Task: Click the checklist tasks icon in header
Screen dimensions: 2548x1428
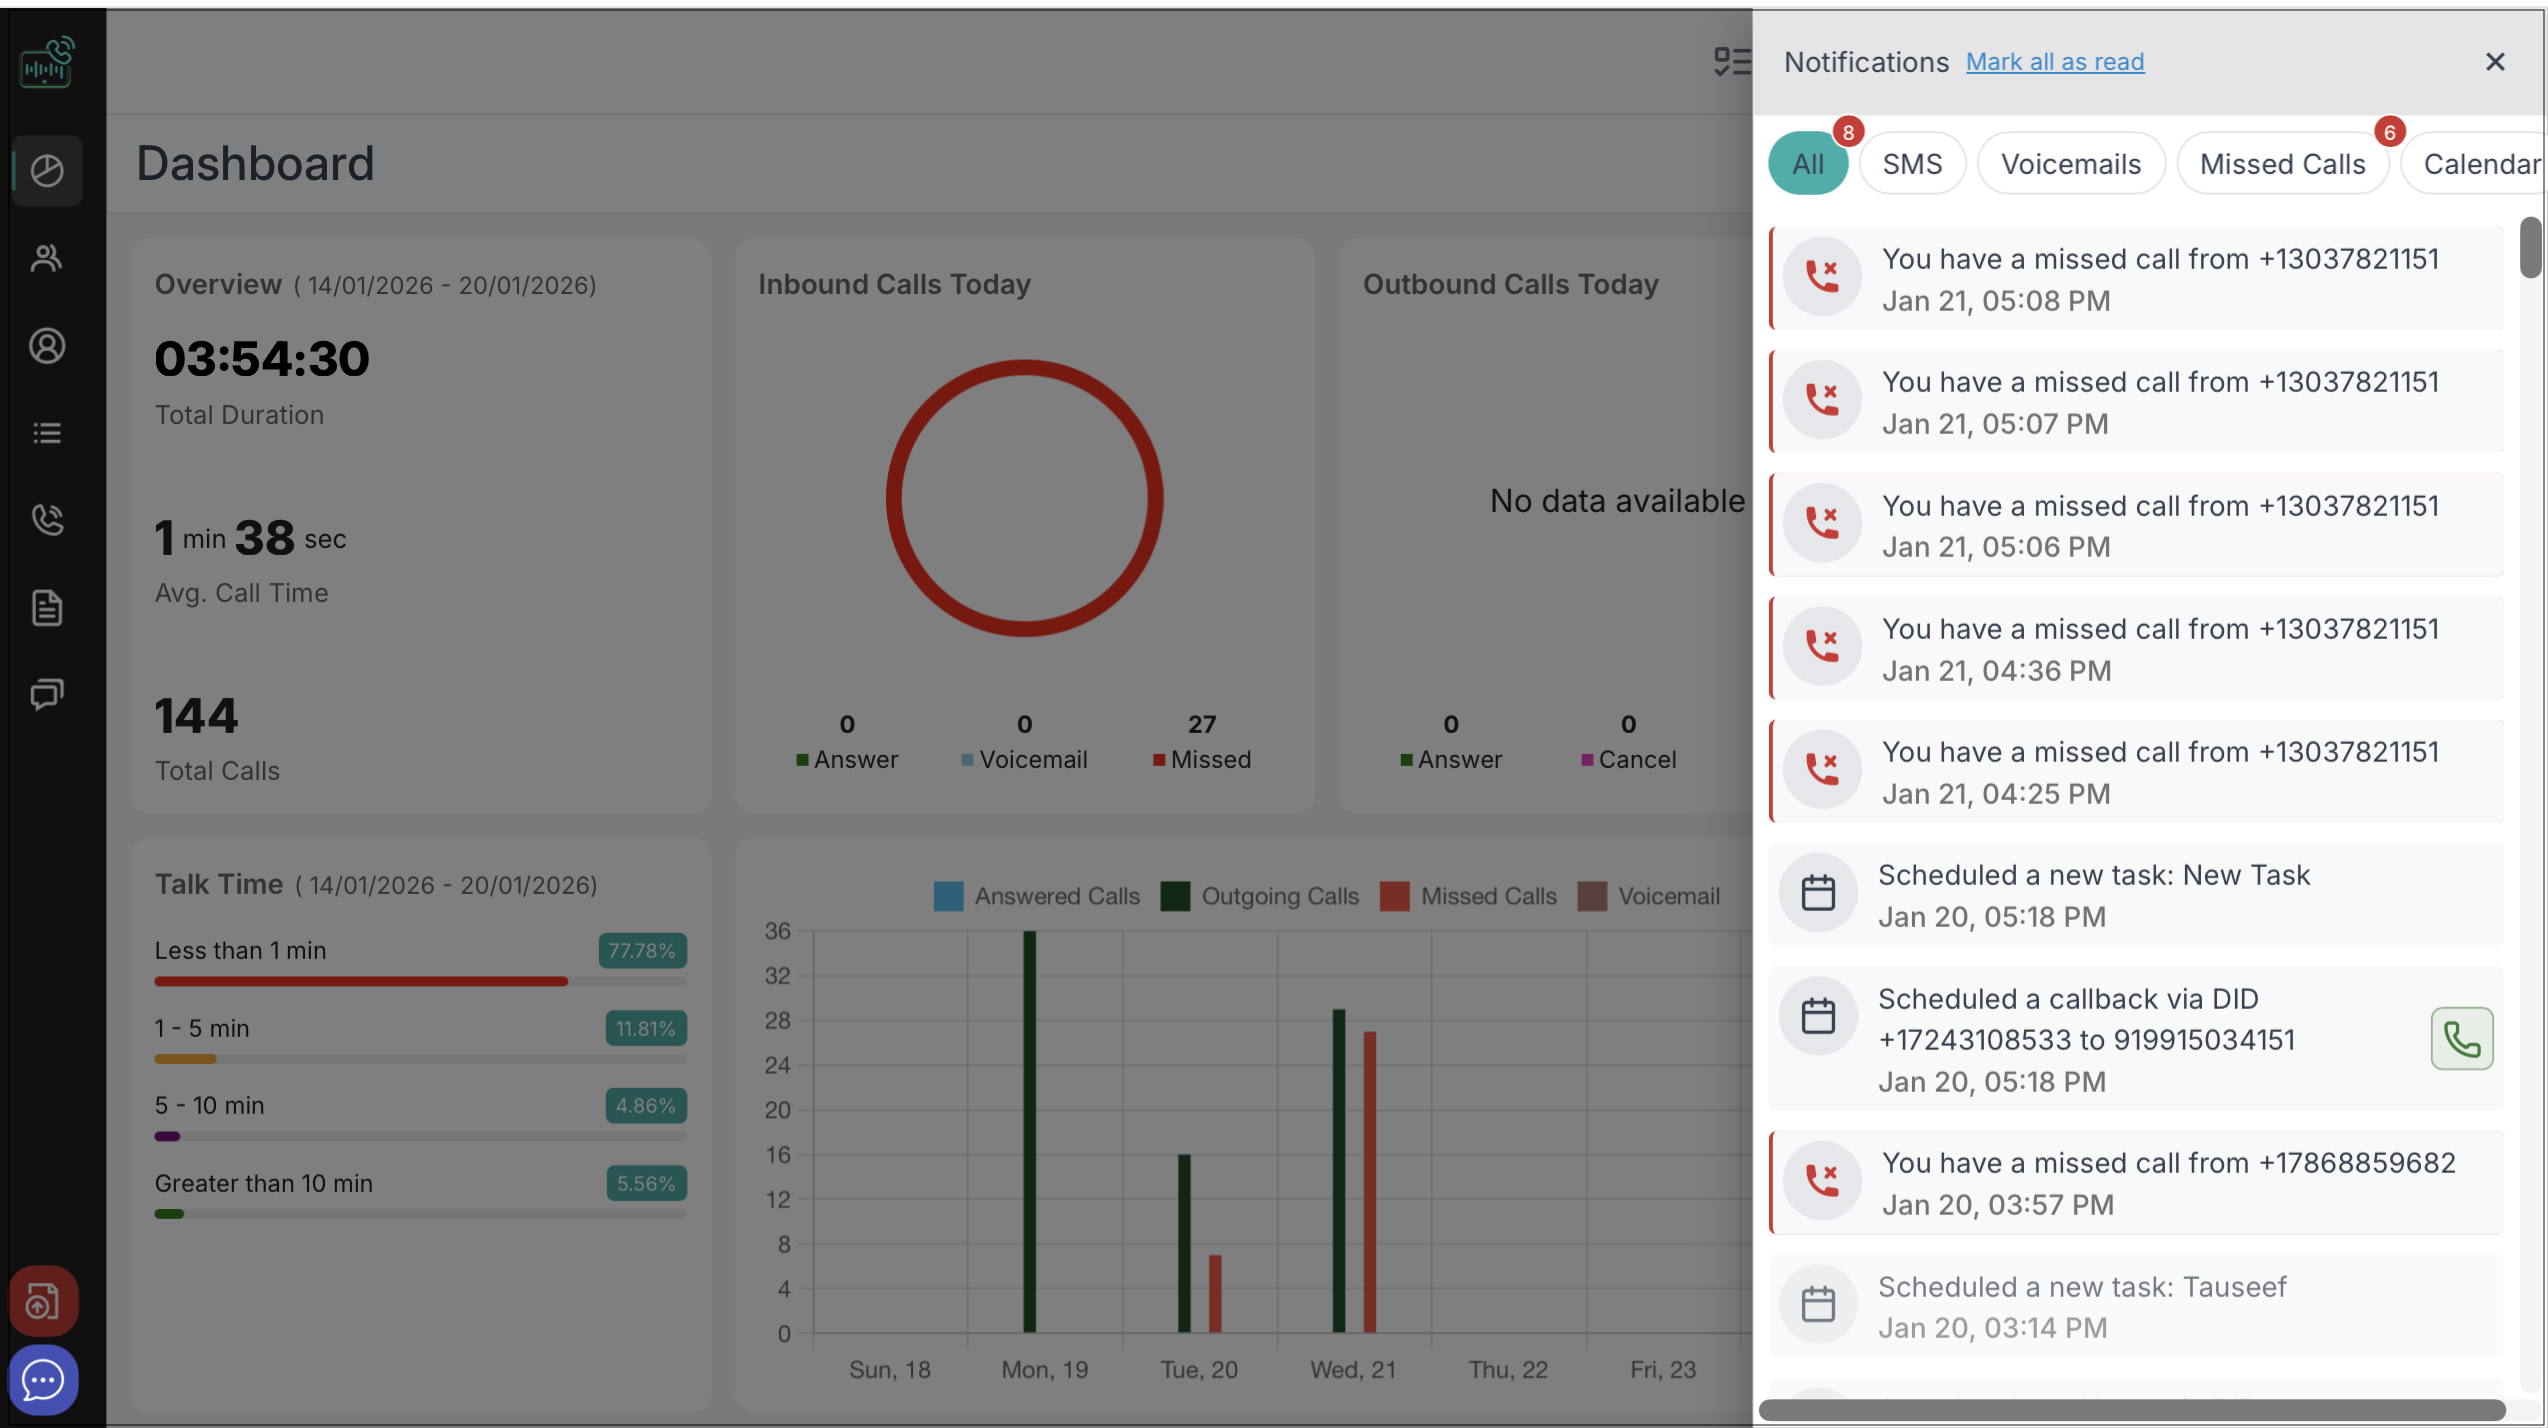Action: point(1731,62)
